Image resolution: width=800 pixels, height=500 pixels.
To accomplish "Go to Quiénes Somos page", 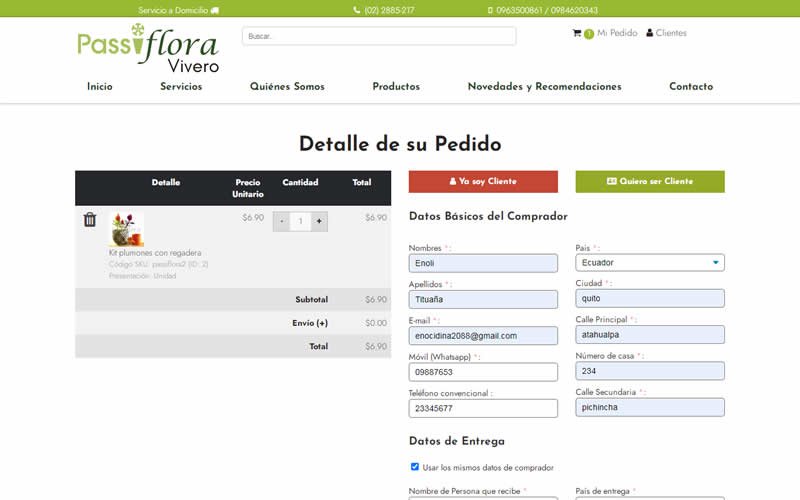I will pos(287,87).
